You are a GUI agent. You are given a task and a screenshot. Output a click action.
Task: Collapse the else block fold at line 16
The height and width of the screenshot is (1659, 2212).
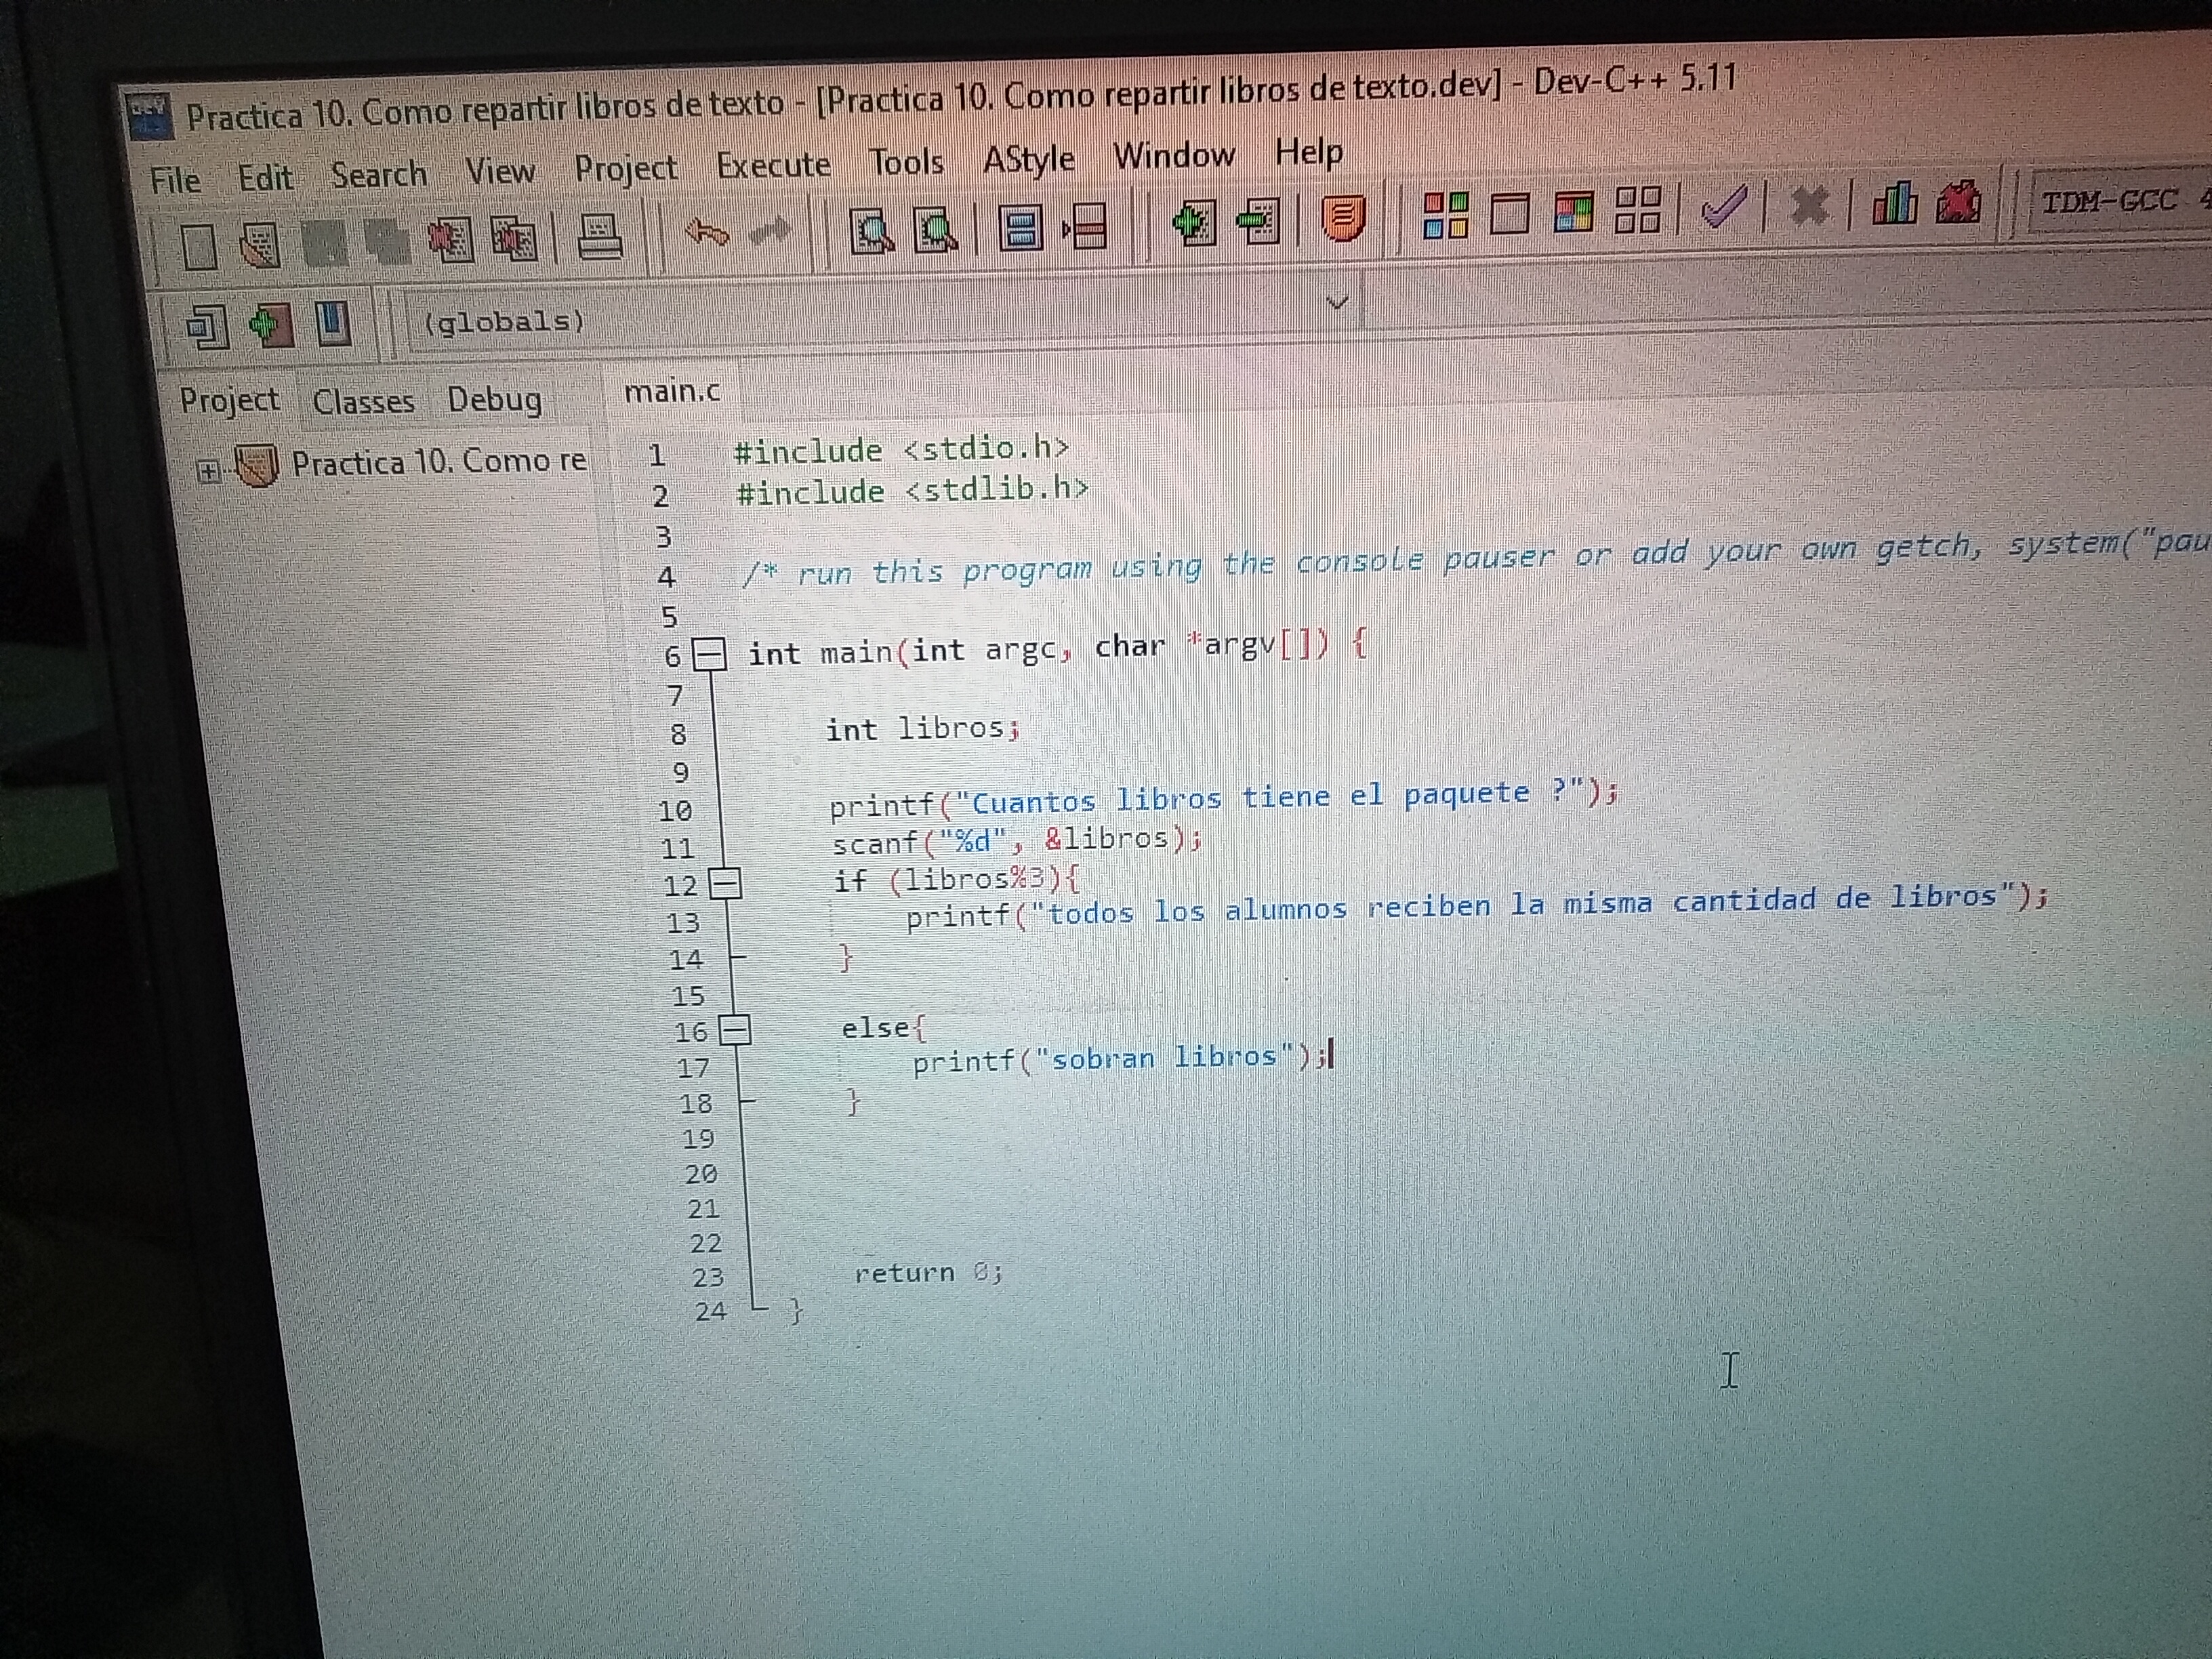[x=735, y=1030]
